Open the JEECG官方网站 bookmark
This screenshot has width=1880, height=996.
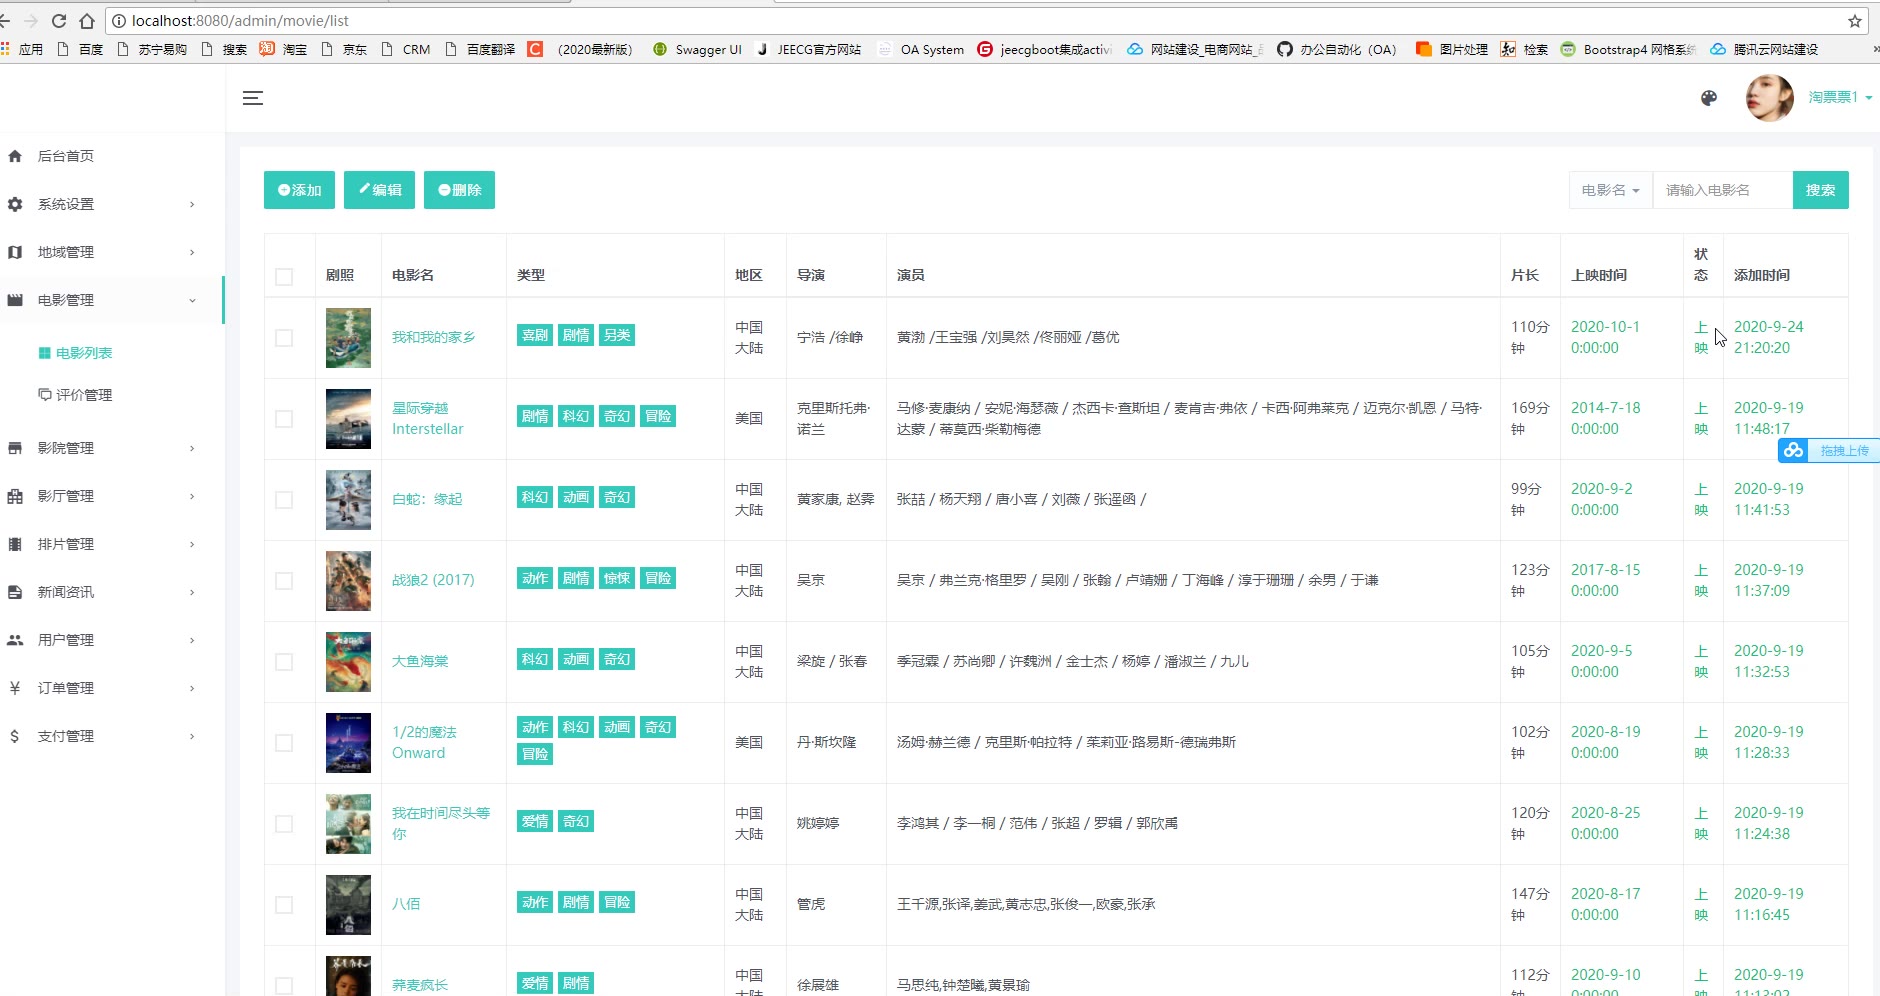[x=809, y=49]
